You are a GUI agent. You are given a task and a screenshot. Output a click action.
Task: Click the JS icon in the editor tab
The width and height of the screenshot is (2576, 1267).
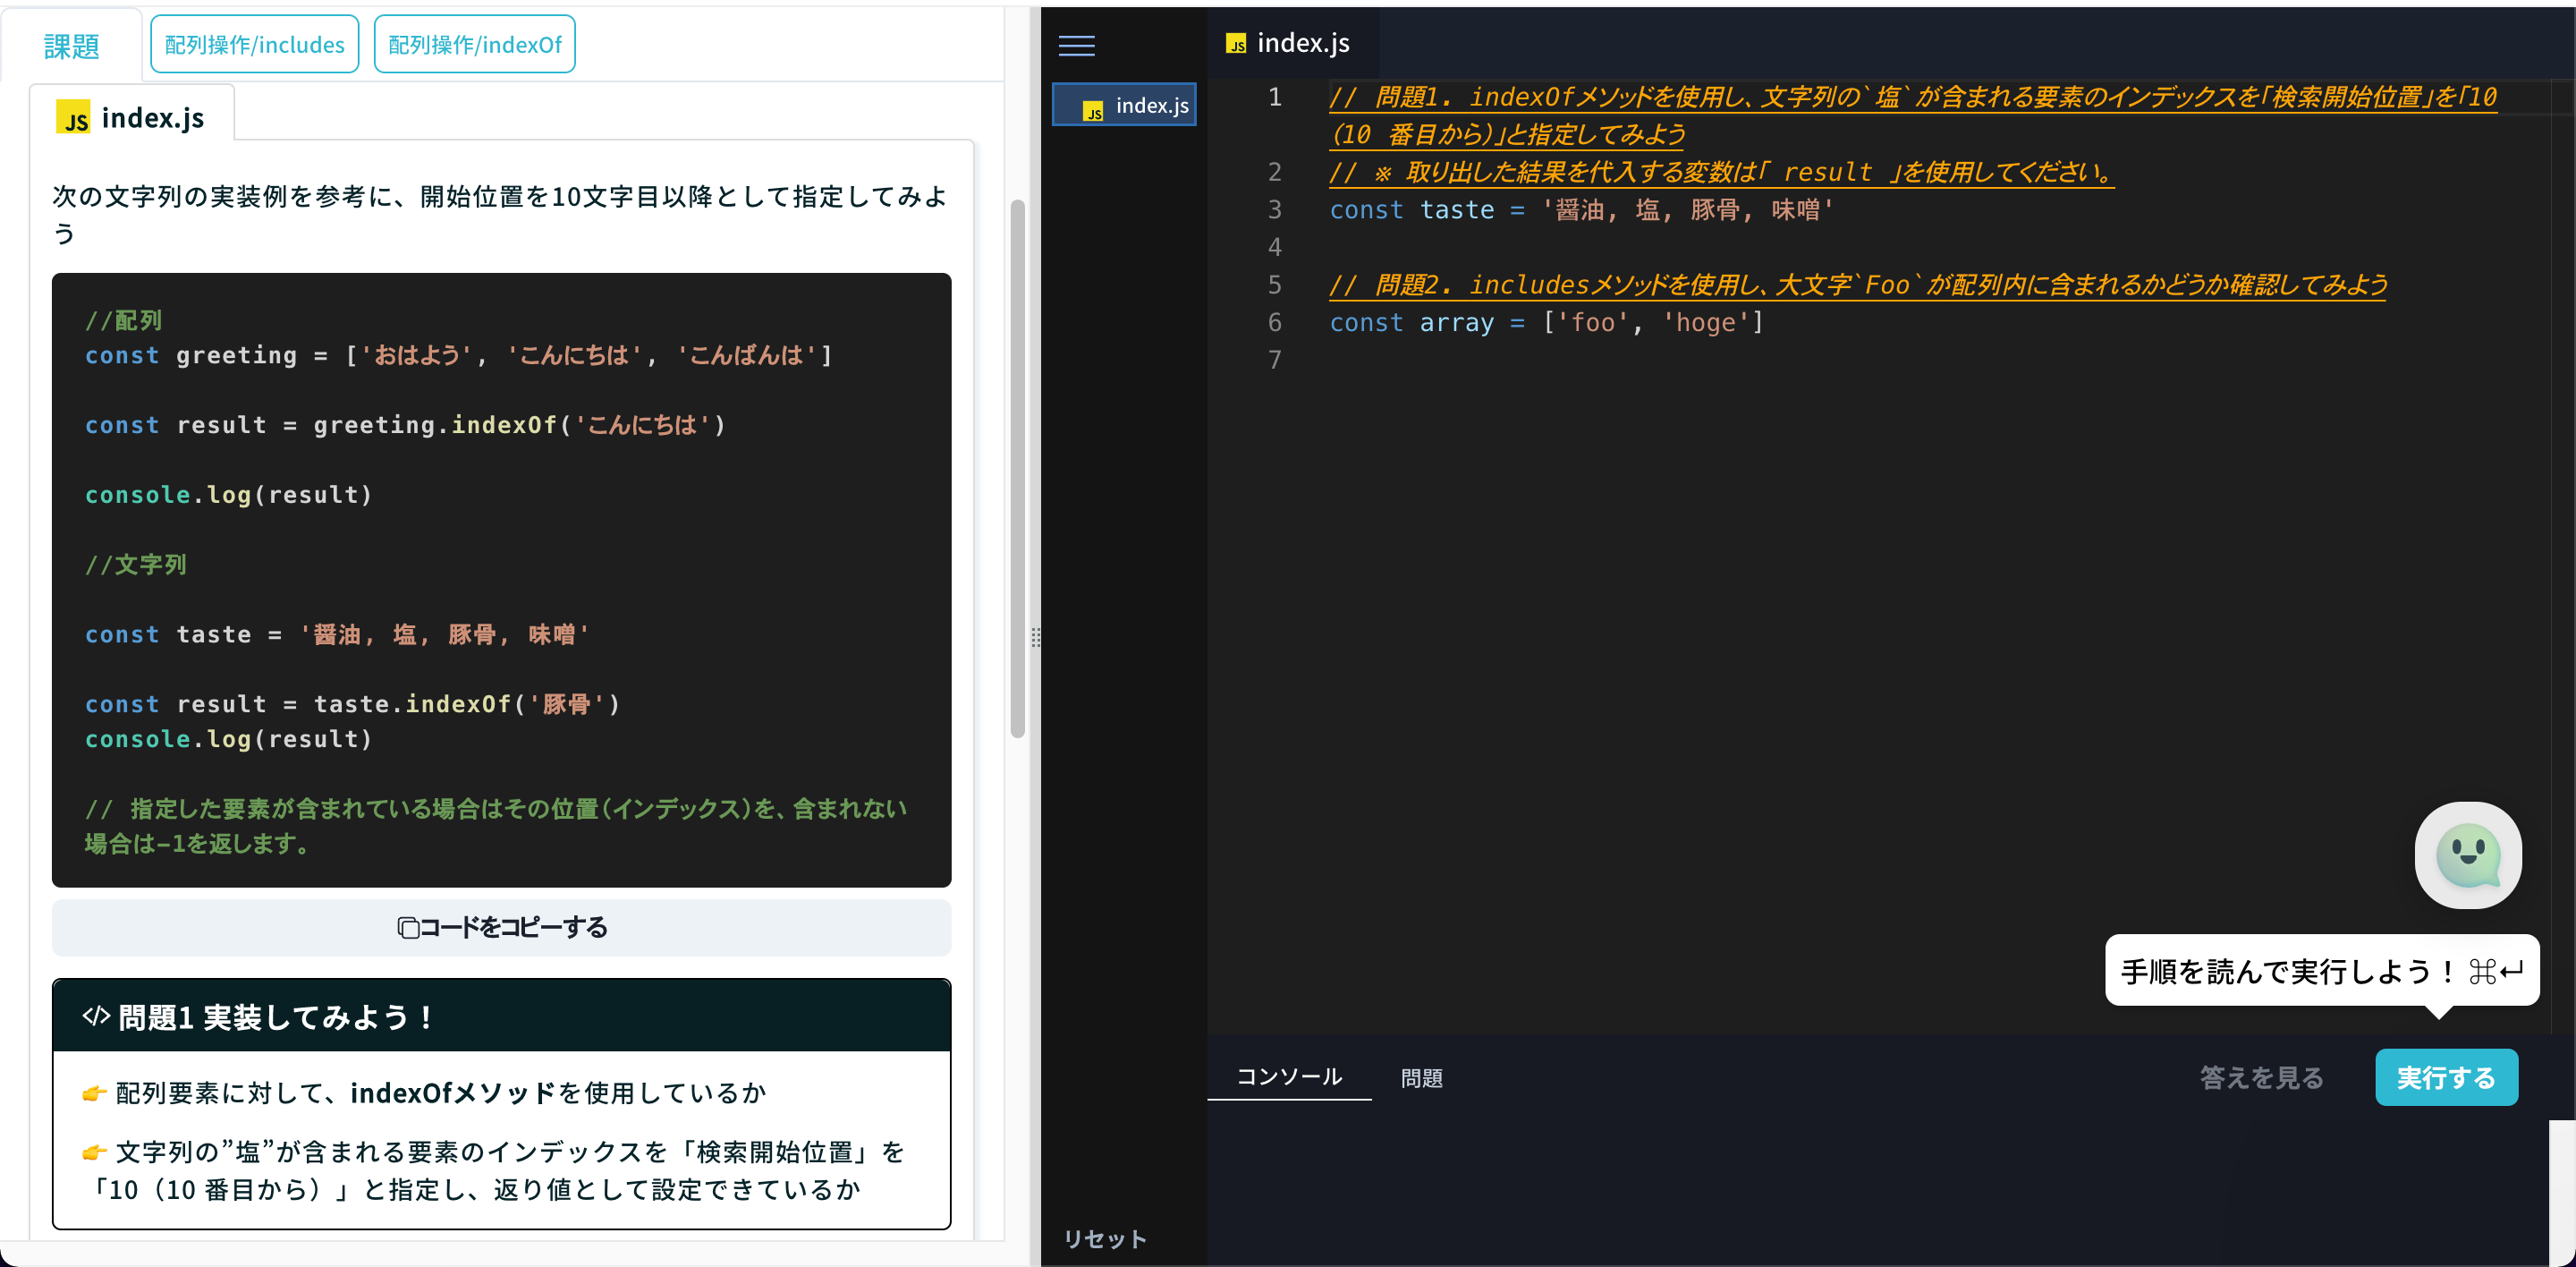(1236, 44)
